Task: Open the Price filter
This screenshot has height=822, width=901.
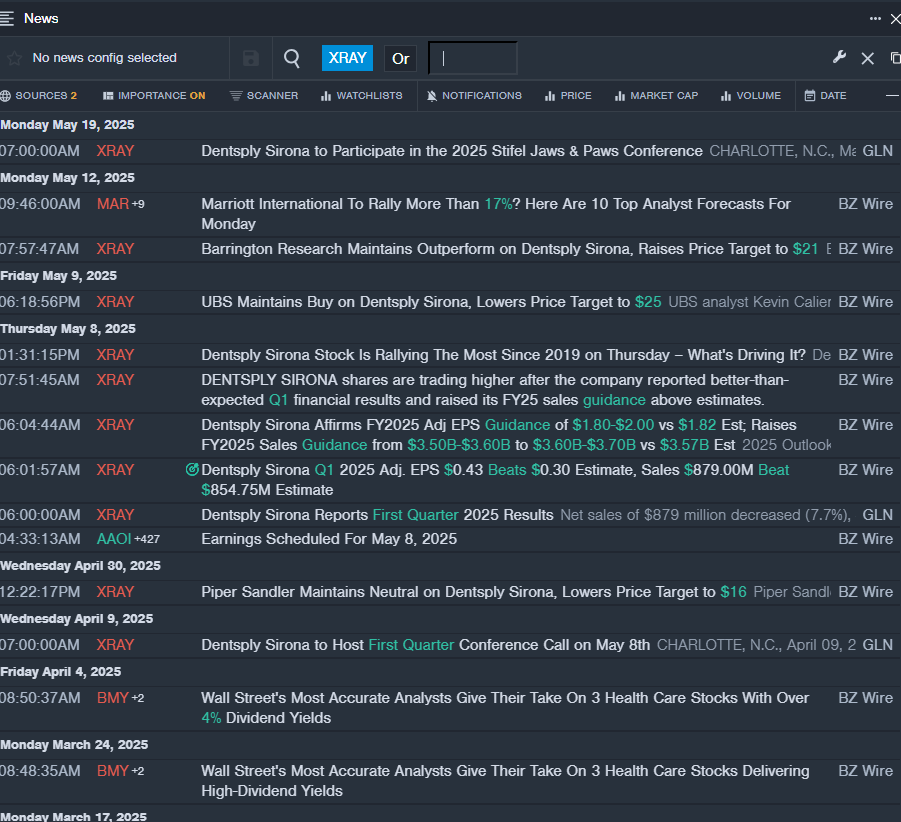Action: pos(568,95)
